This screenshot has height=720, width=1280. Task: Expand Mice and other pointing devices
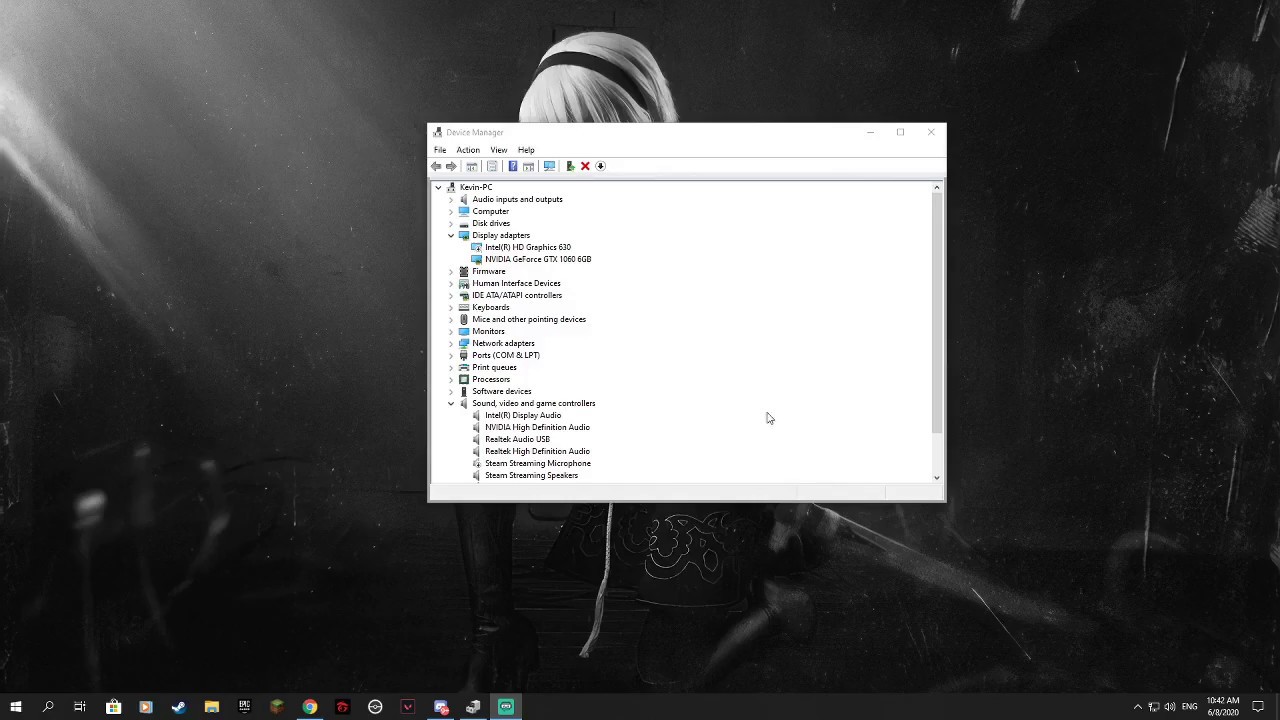(450, 319)
